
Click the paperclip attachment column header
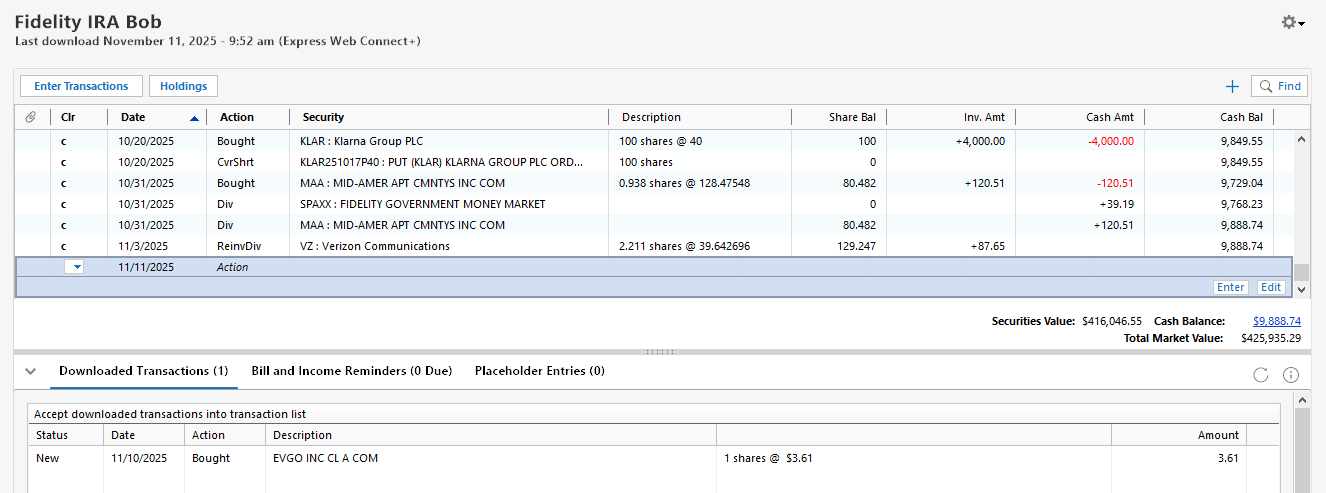pyautogui.click(x=31, y=117)
